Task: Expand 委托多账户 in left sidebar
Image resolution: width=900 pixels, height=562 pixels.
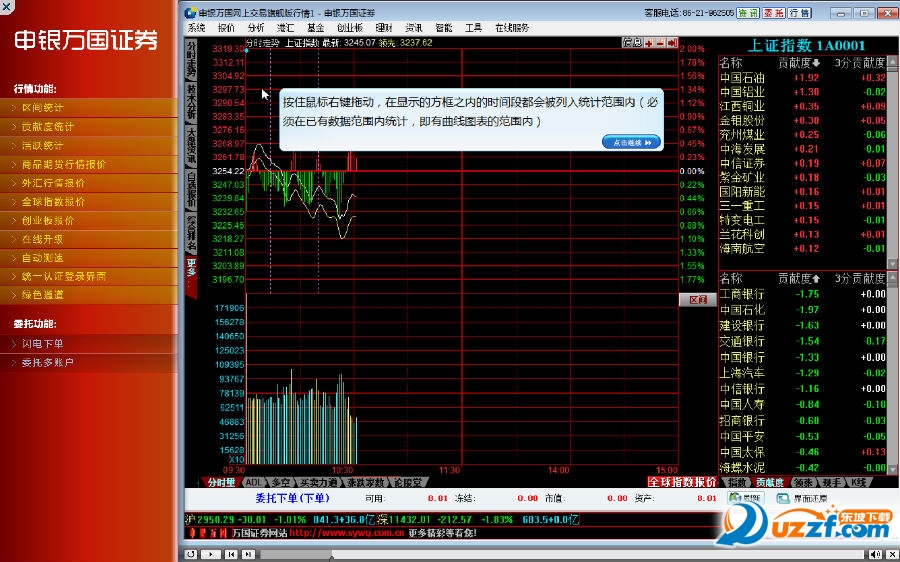Action: point(88,362)
